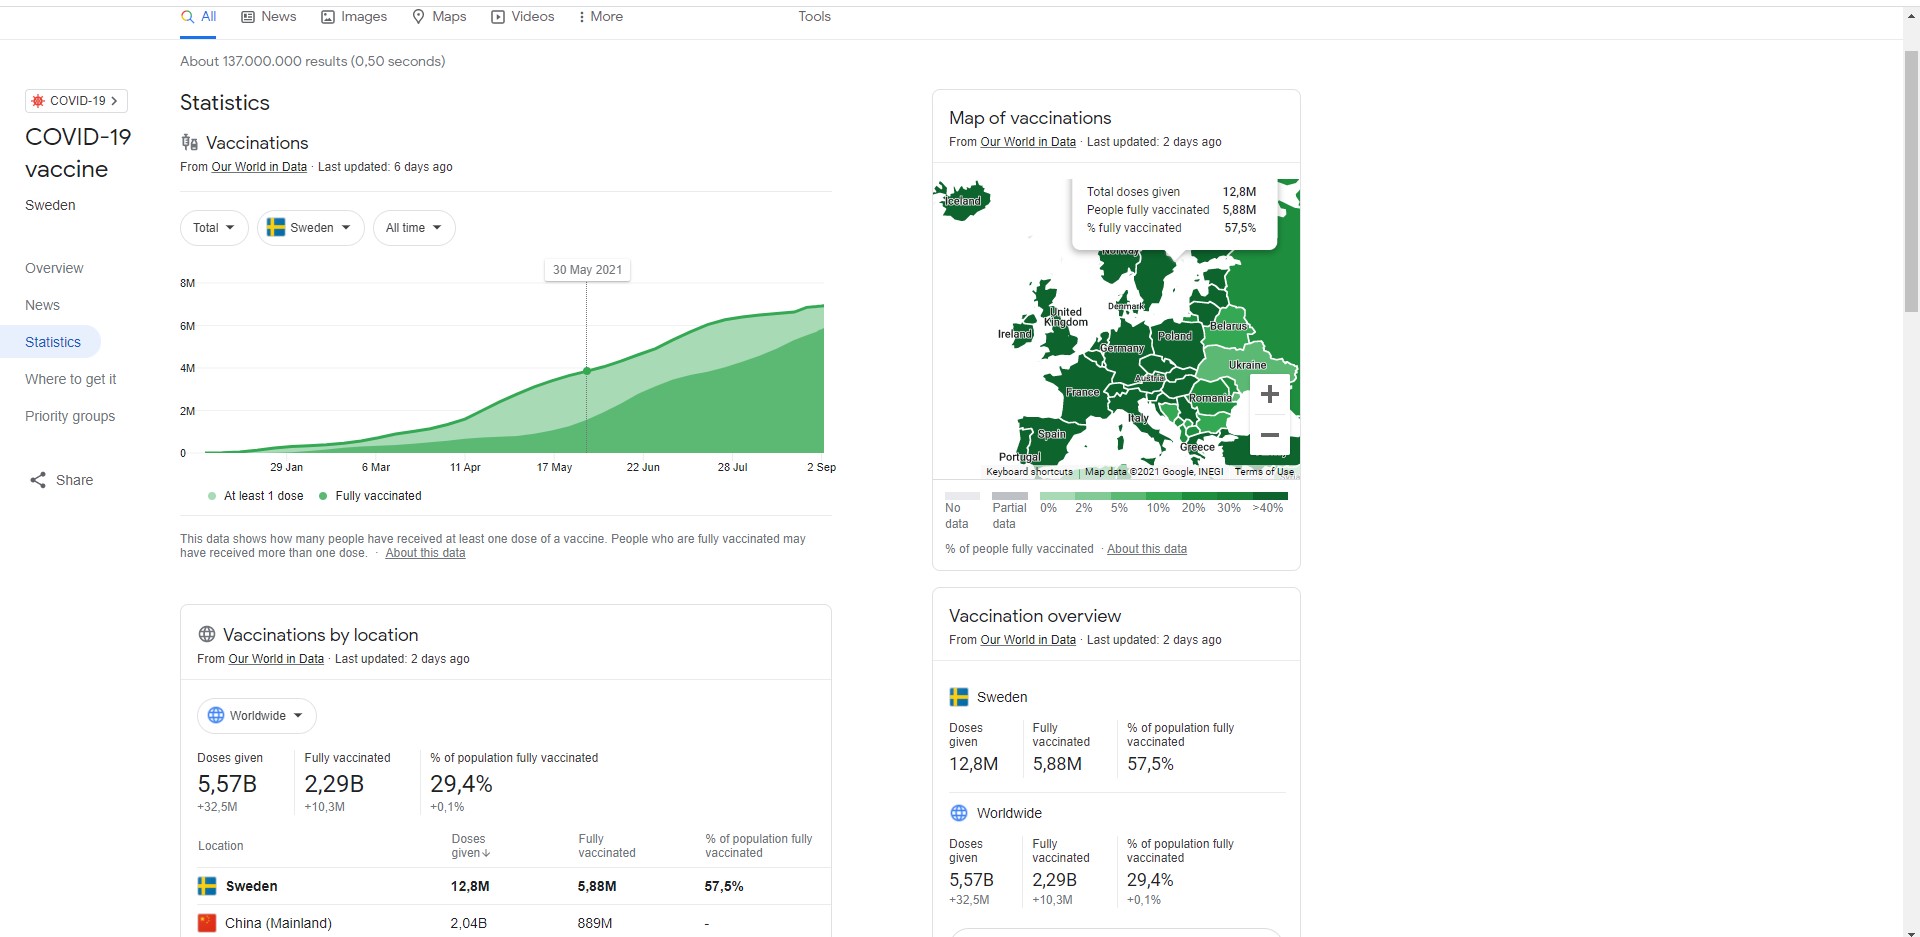Expand the All time range dropdown
1920x937 pixels.
pyautogui.click(x=414, y=228)
